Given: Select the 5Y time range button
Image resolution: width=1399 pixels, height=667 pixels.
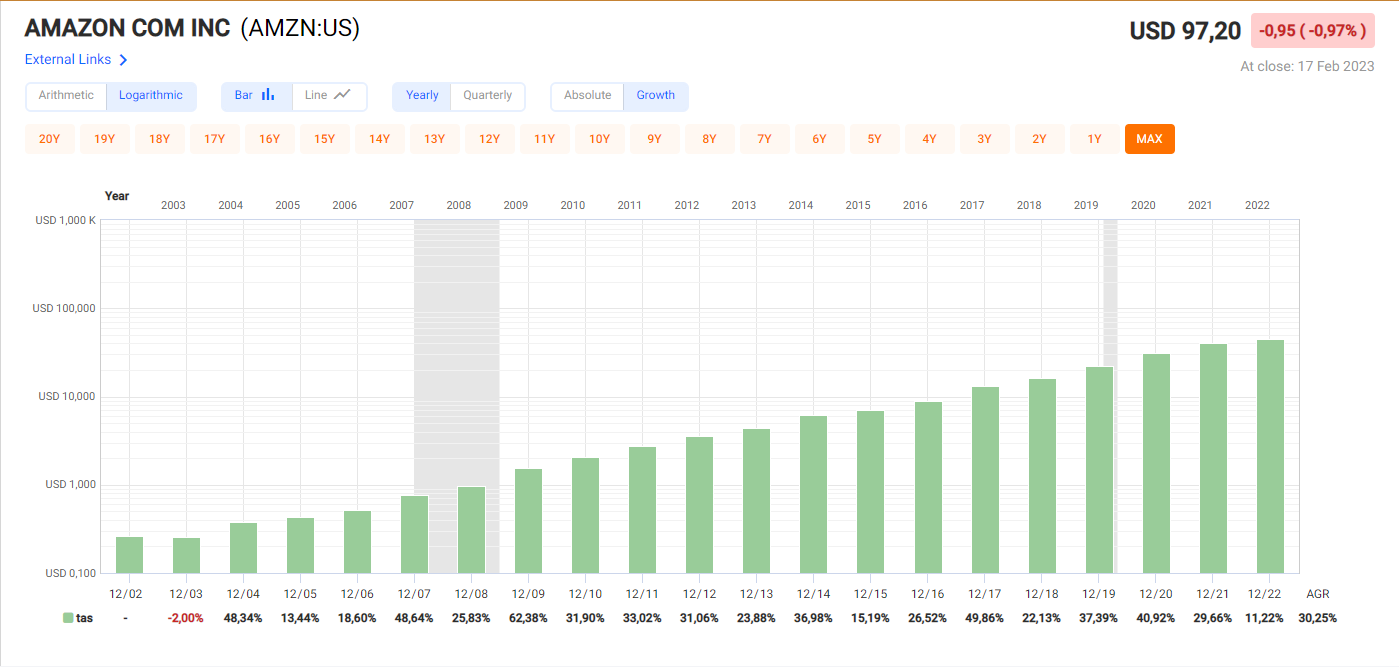Looking at the screenshot, I should pos(874,139).
